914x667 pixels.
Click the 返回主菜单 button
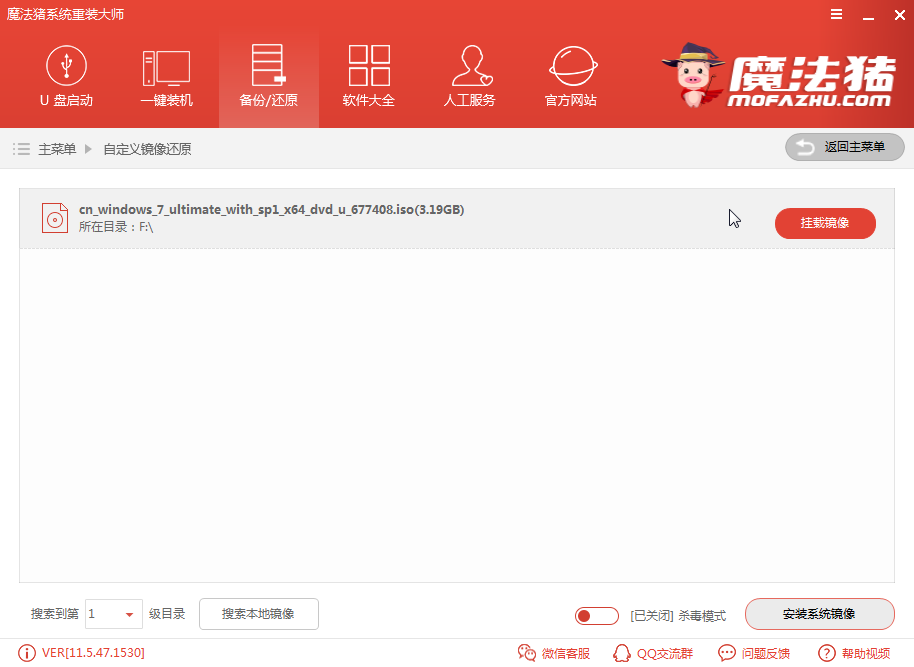coord(844,147)
